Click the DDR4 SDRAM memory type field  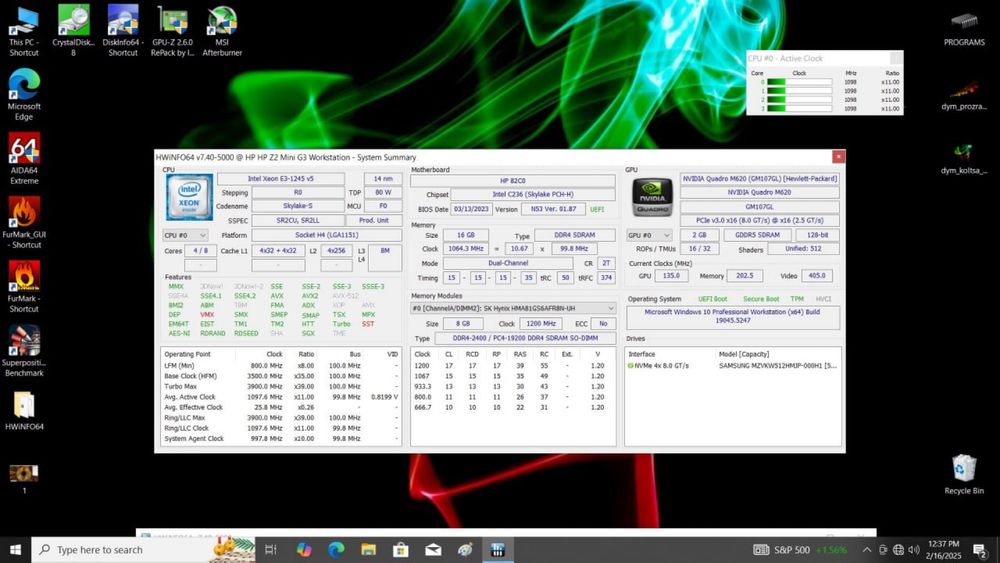(575, 235)
